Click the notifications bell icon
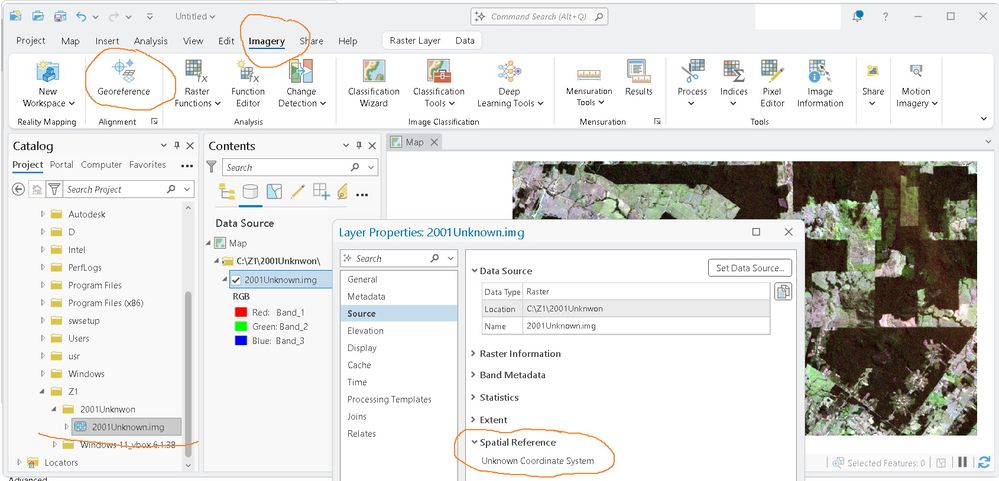Viewport: 999px width, 481px height. coord(858,17)
